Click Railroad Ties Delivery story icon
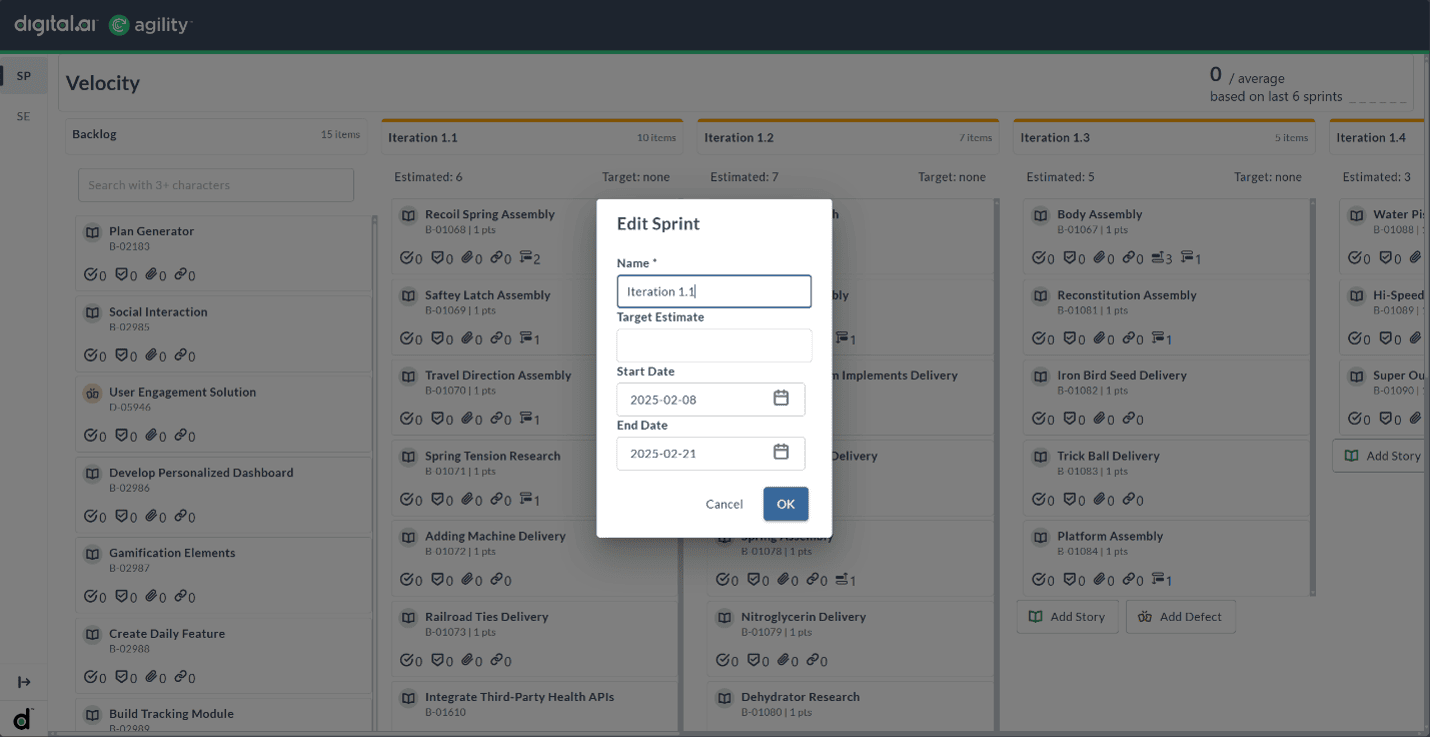This screenshot has height=742, width=1430. [408, 617]
